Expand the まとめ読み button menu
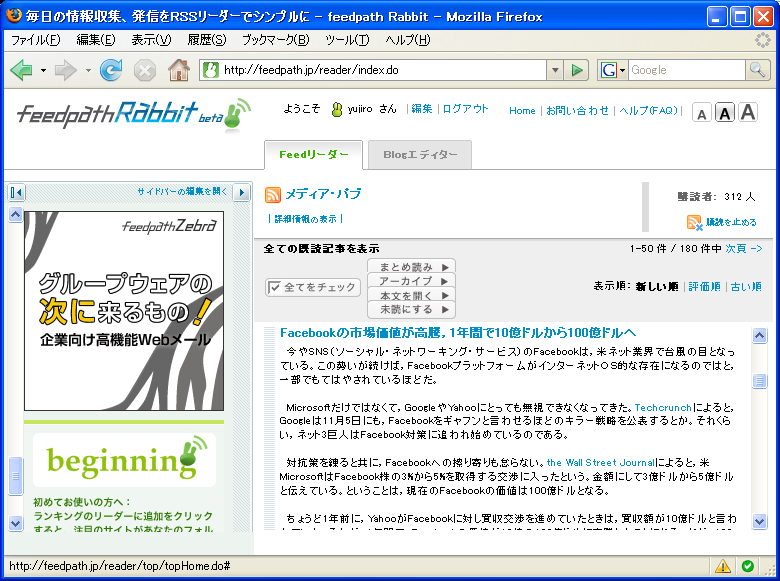The image size is (780, 581). click(411, 267)
